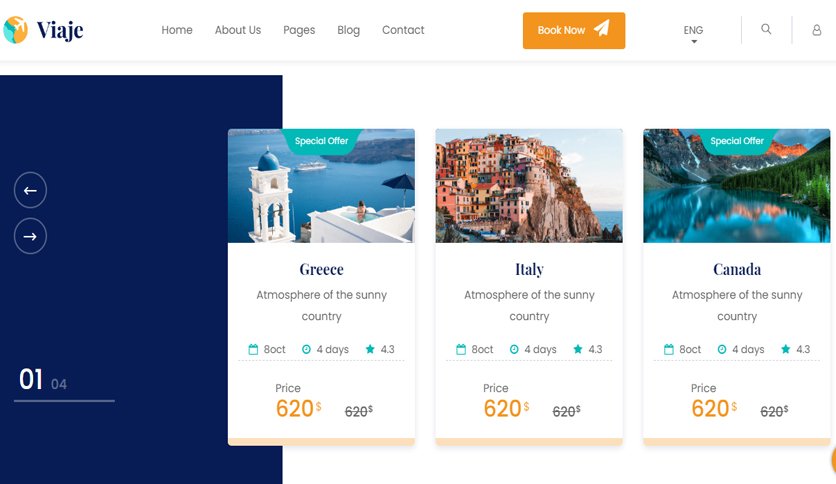Select the About Us nav item
The height and width of the screenshot is (484, 836).
[238, 30]
